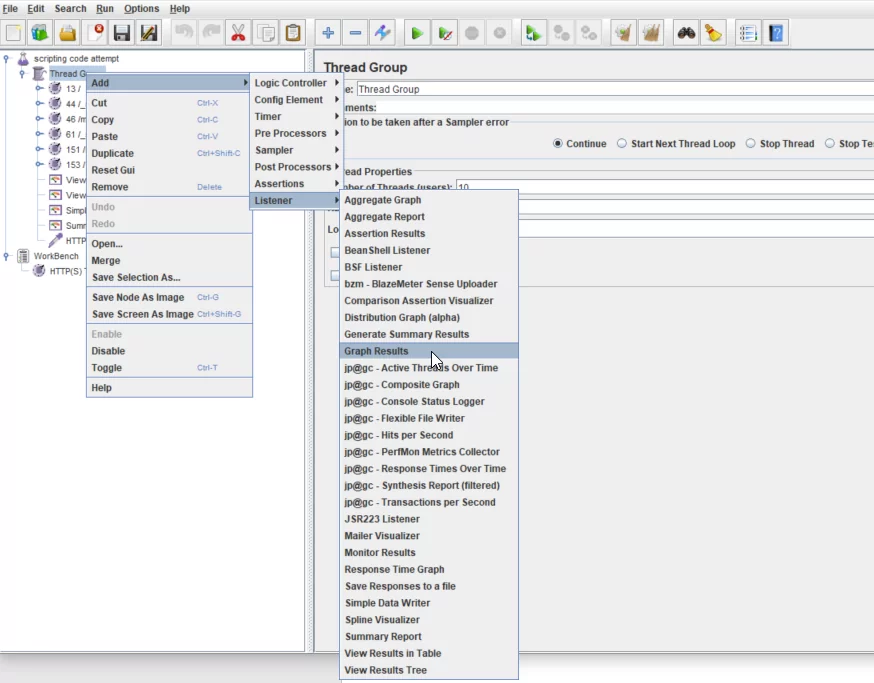Choose Graph Results from Listener submenu
874x683 pixels.
point(429,351)
